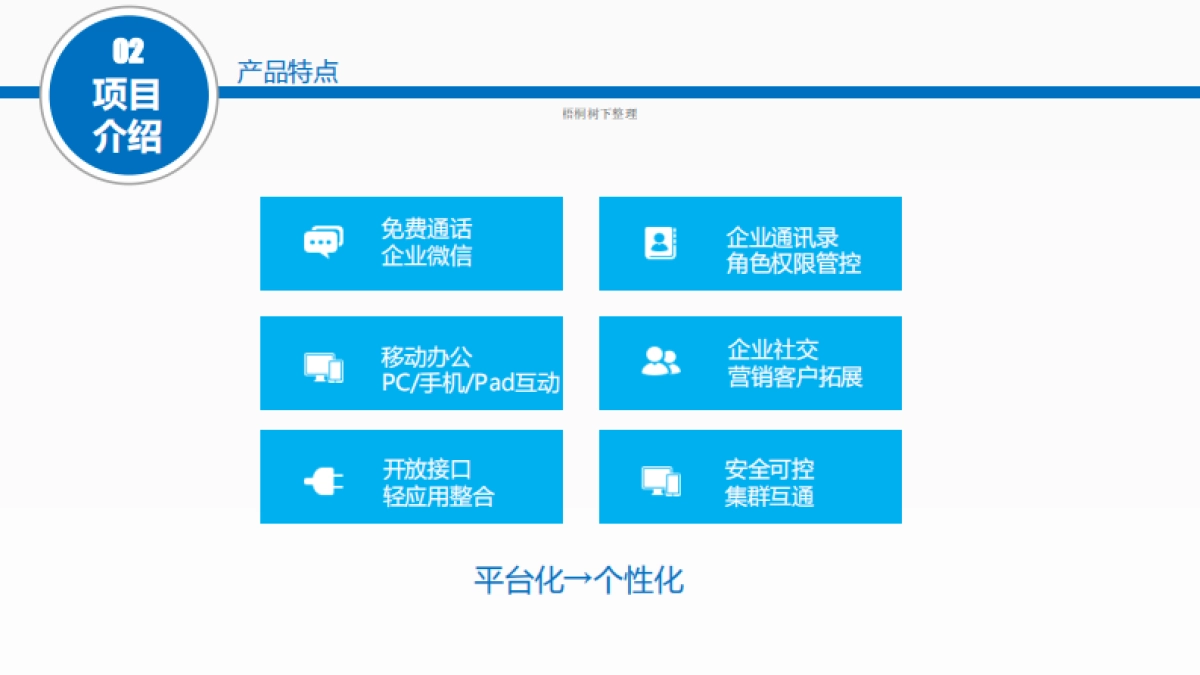Expand the 开放接口 轻应用整合 tile
This screenshot has width=1200, height=675.
click(x=411, y=477)
